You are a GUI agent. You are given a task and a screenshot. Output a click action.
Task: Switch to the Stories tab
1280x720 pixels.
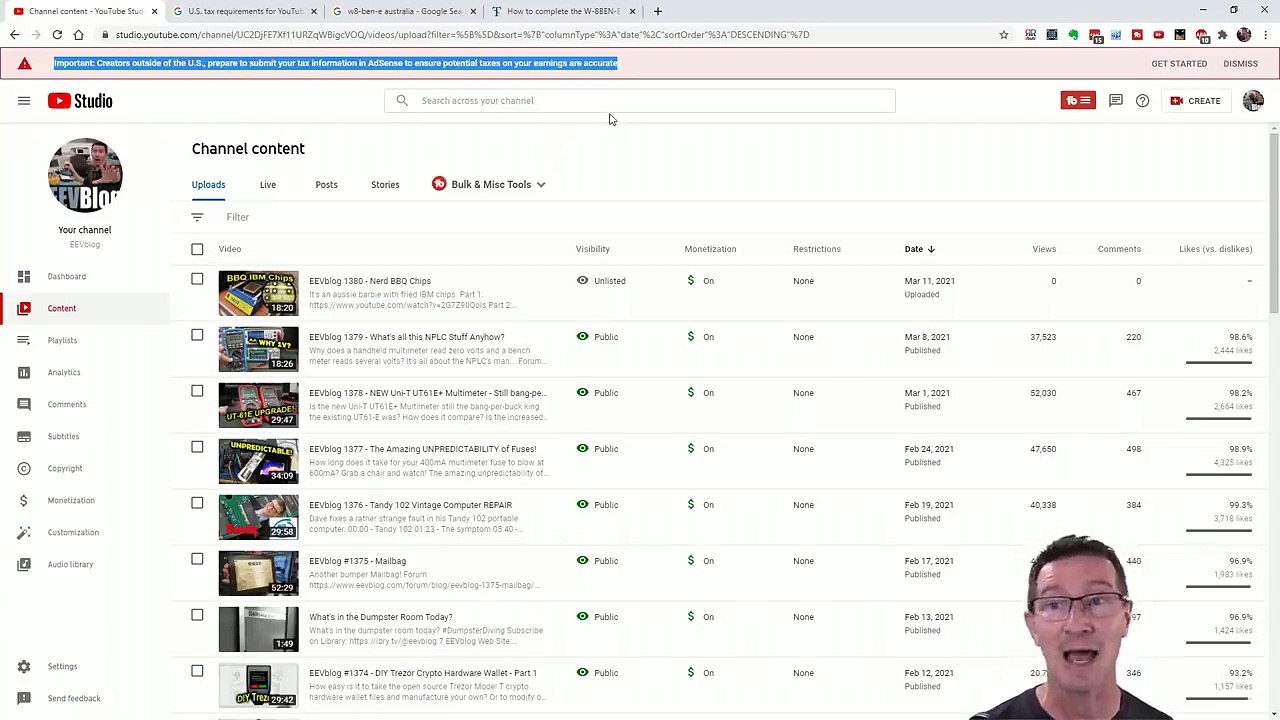(x=385, y=184)
